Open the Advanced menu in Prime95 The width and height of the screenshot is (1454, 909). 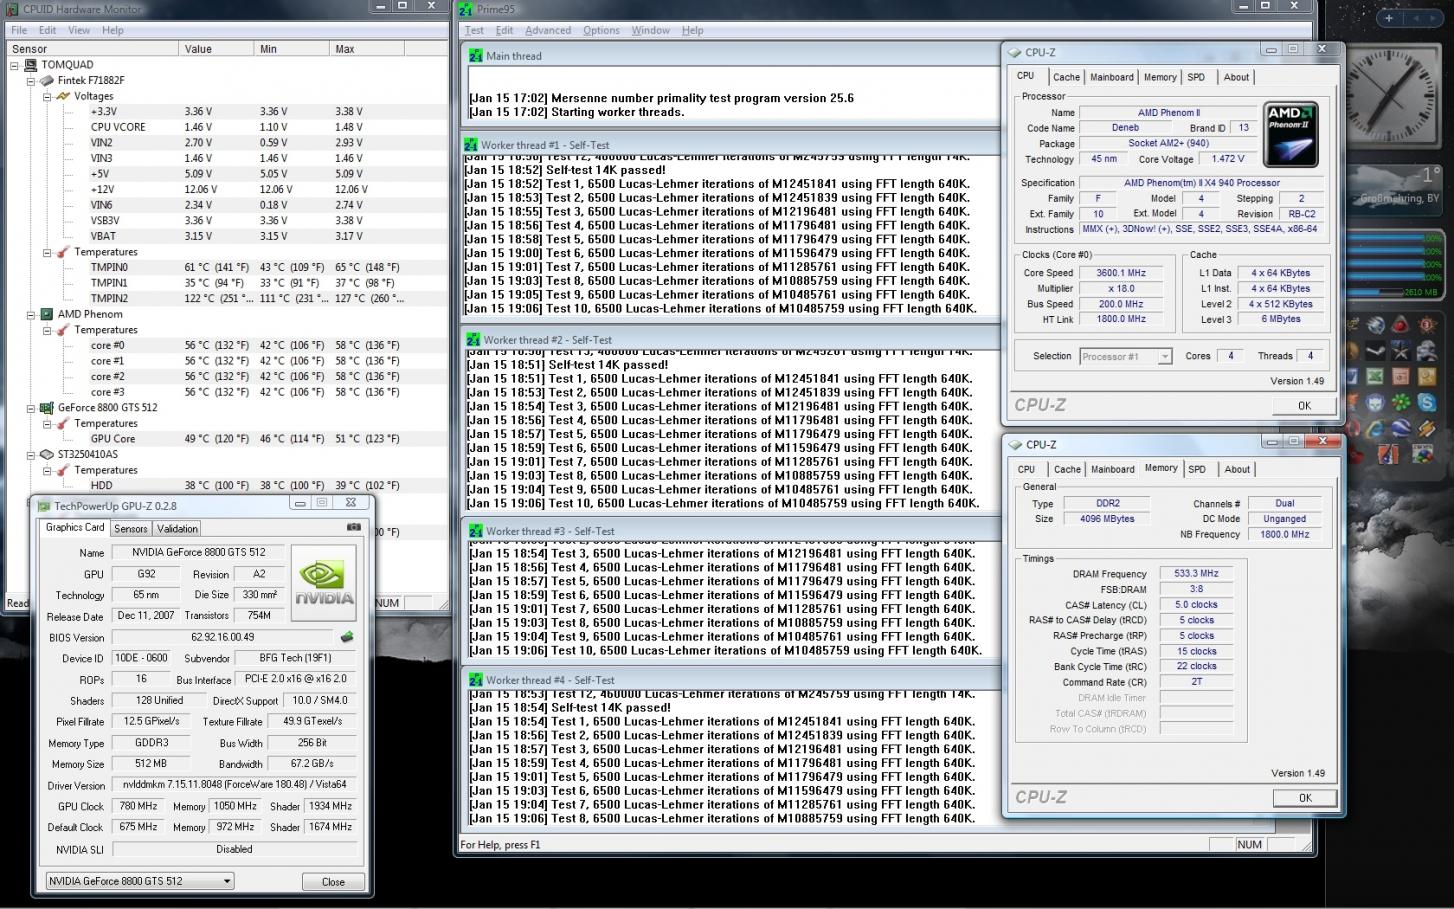pos(548,30)
